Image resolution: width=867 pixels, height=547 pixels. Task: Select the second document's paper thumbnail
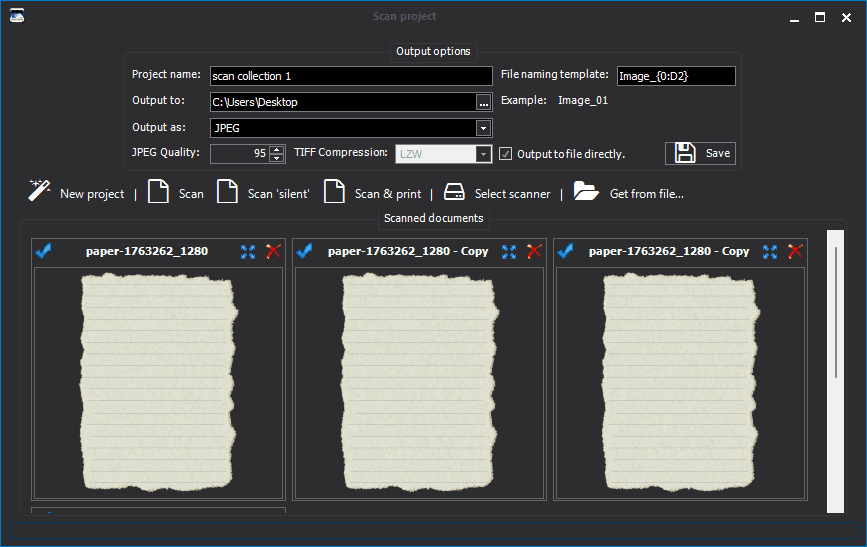[419, 382]
